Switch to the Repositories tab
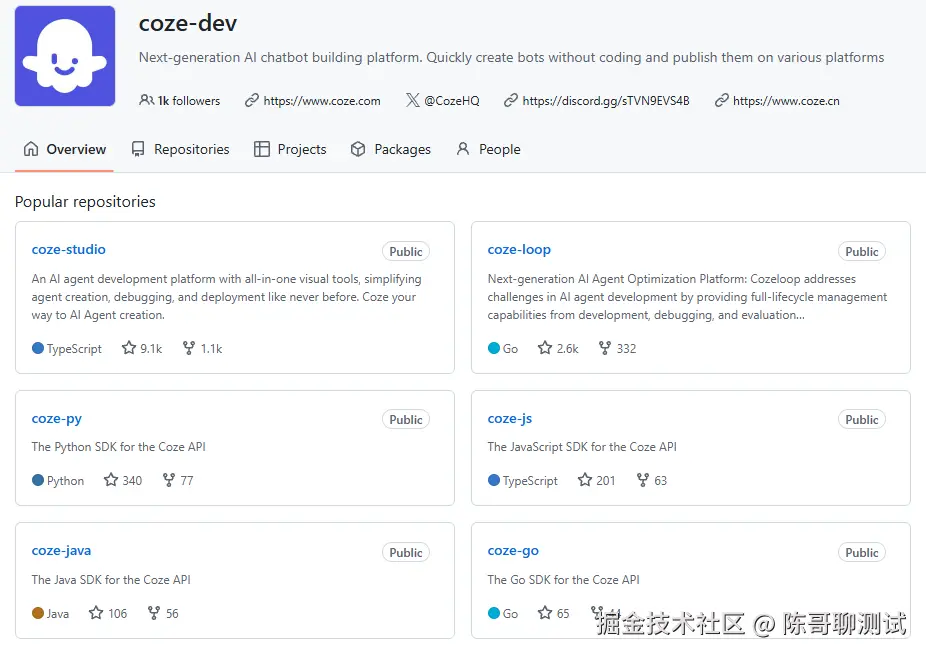 click(180, 149)
